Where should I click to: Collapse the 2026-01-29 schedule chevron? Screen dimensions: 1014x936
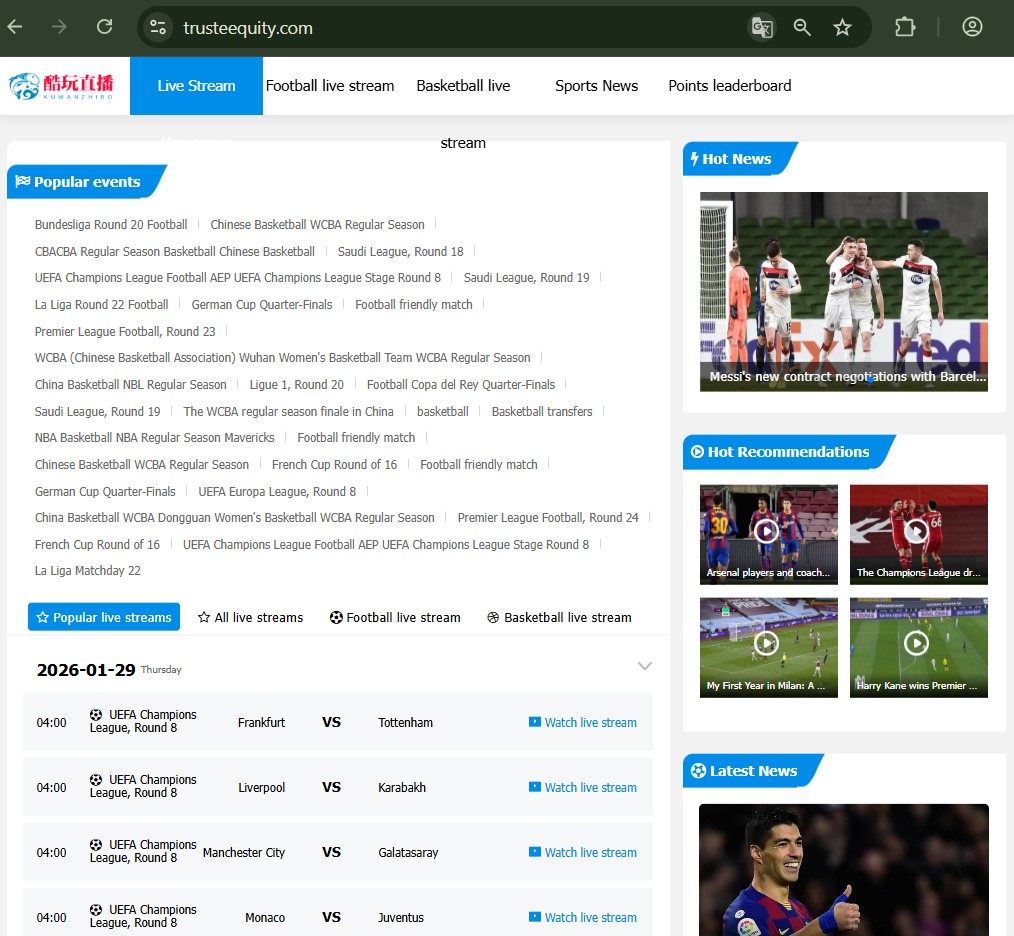[645, 666]
